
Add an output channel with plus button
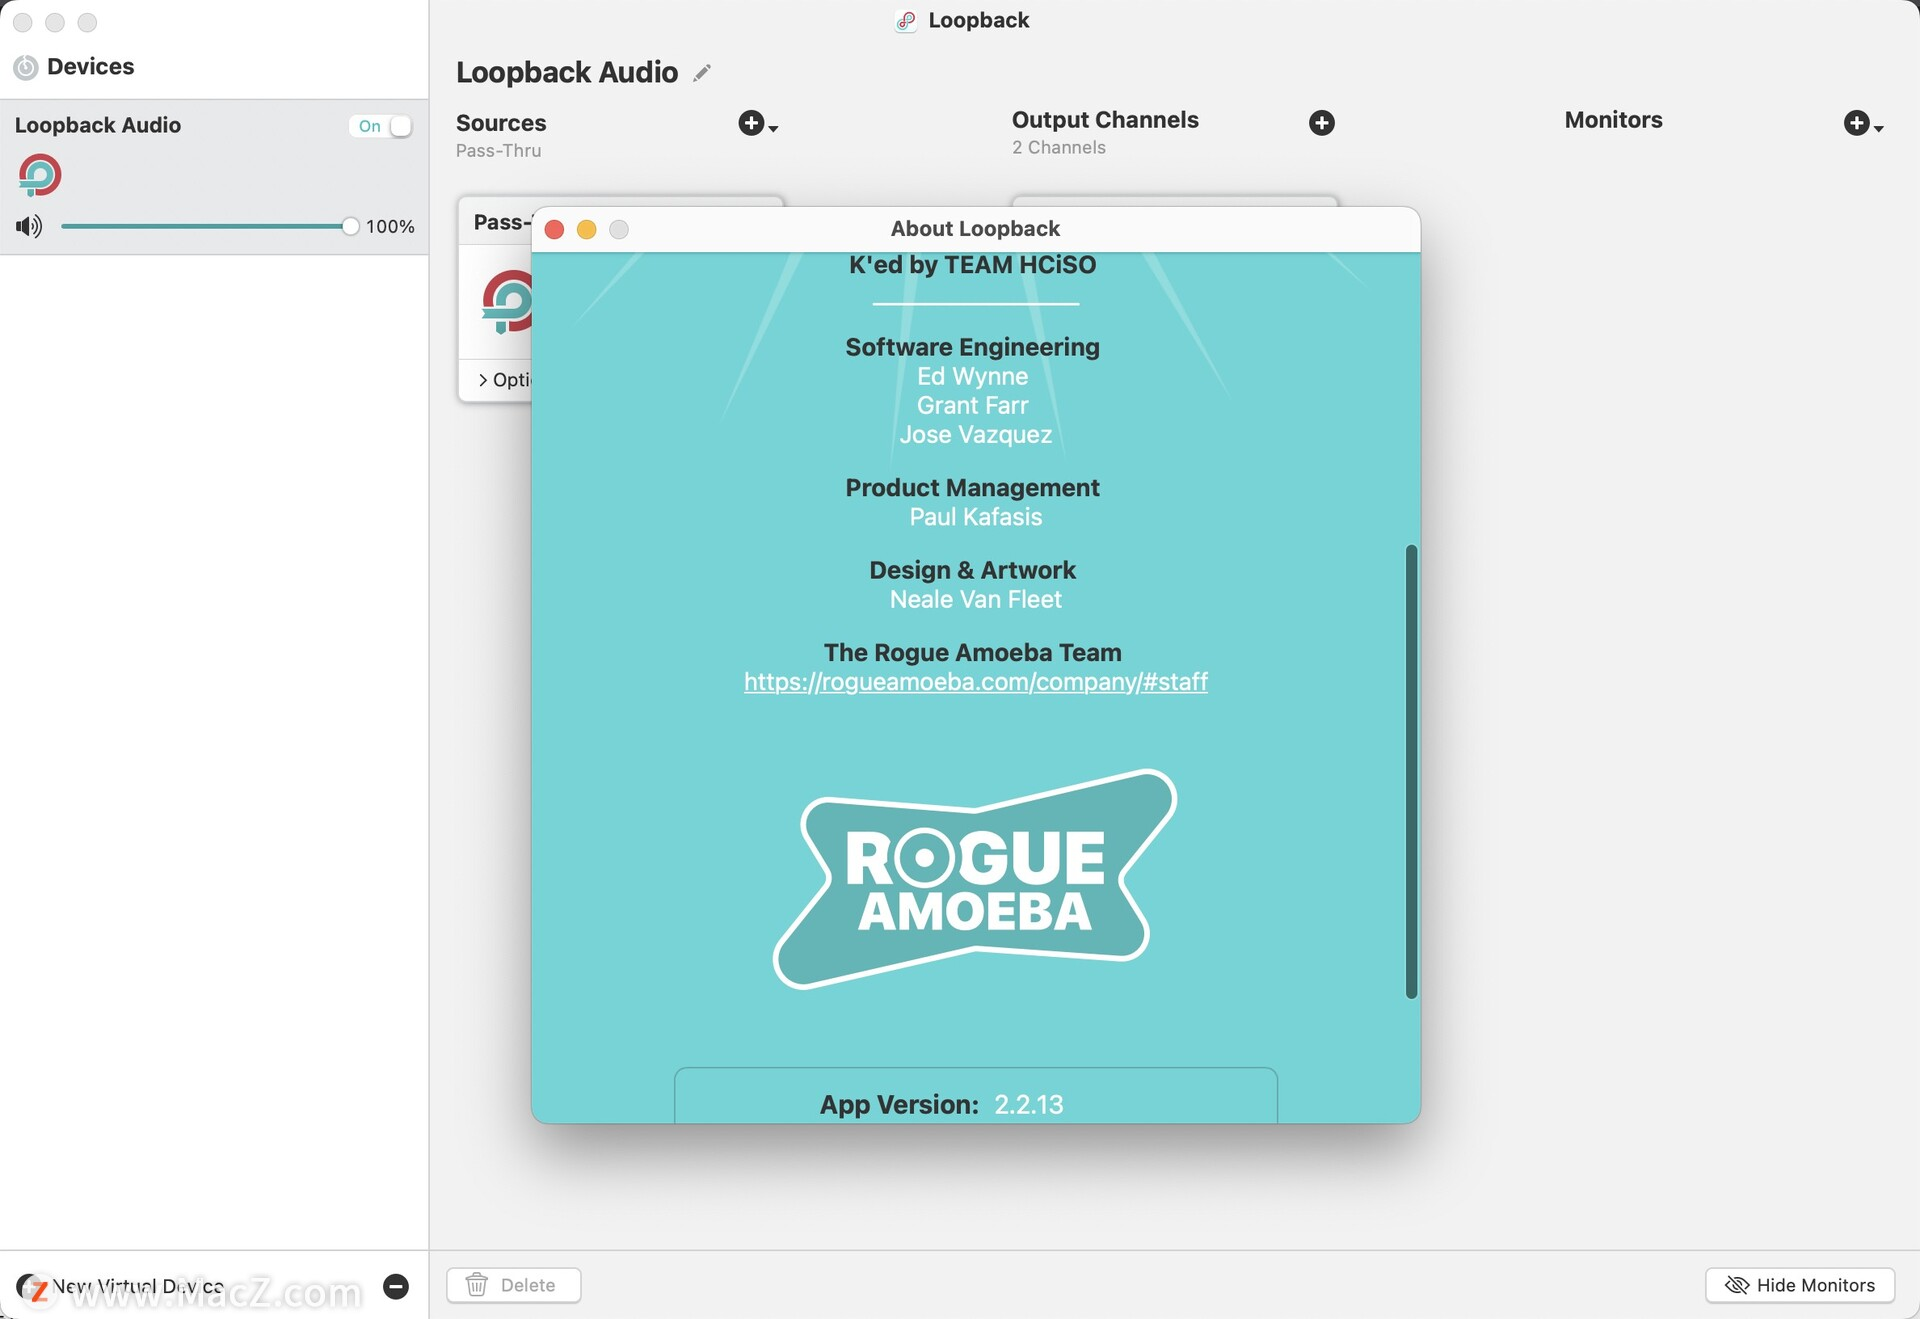[1322, 123]
